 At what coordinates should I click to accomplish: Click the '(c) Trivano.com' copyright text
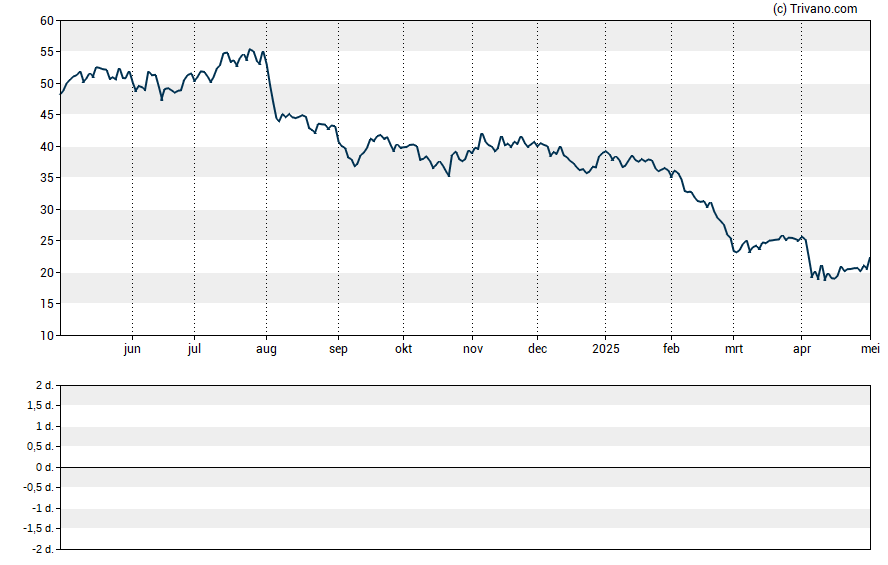pos(815,8)
